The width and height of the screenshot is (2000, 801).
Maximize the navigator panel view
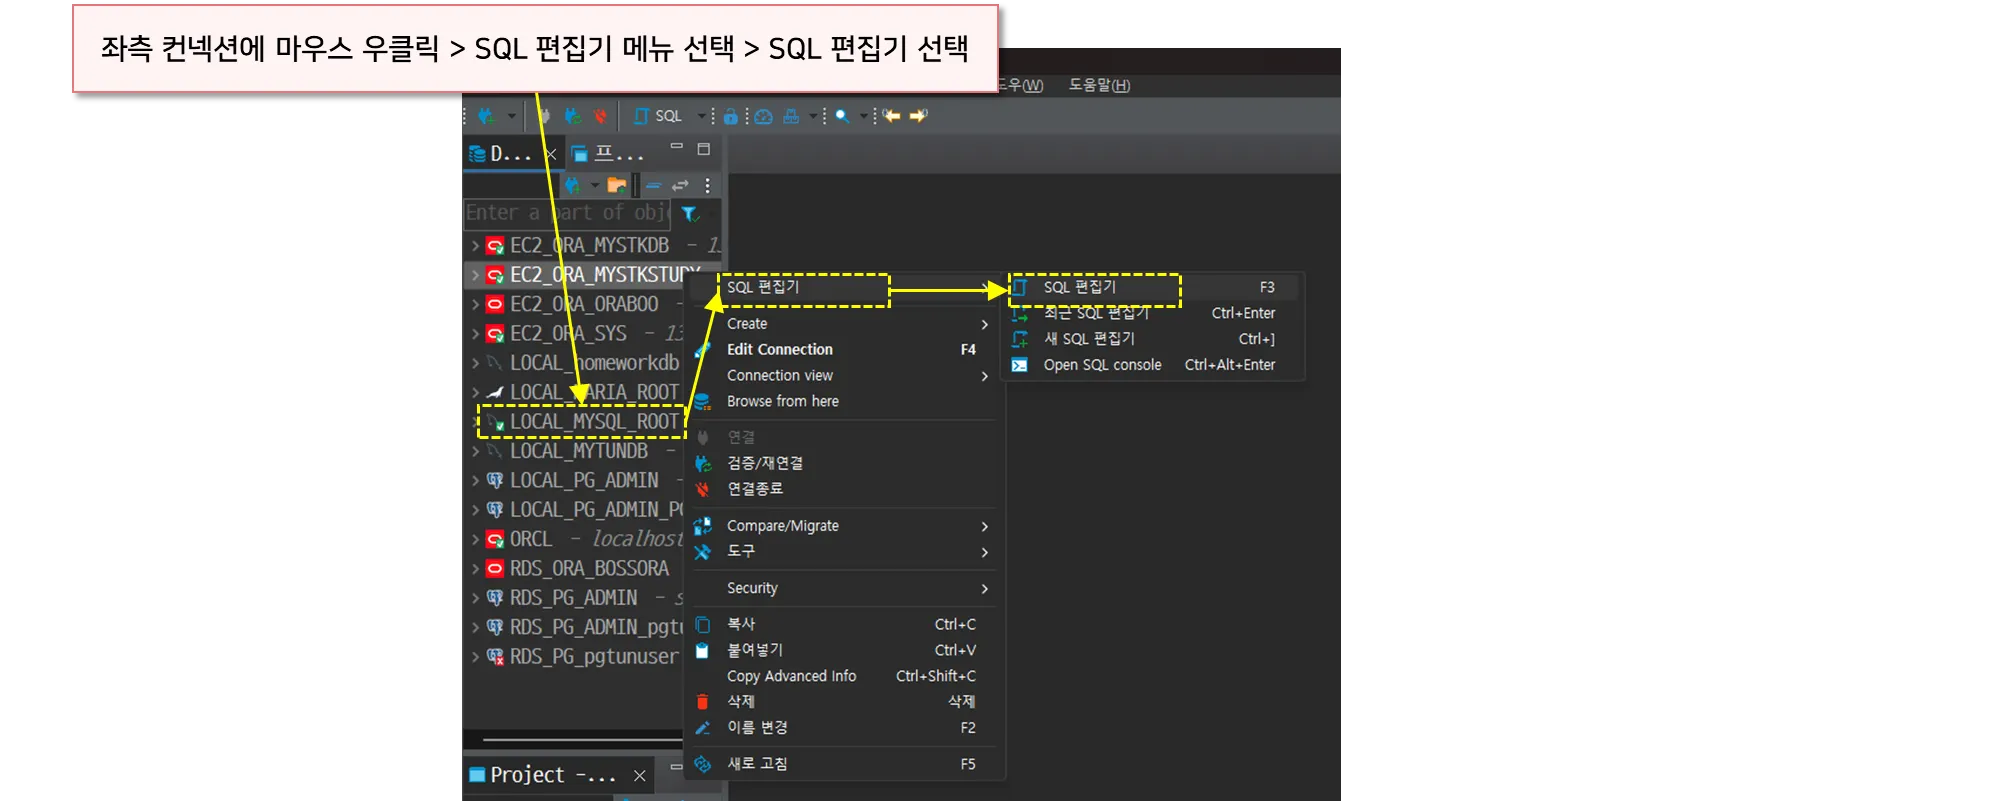coord(704,149)
